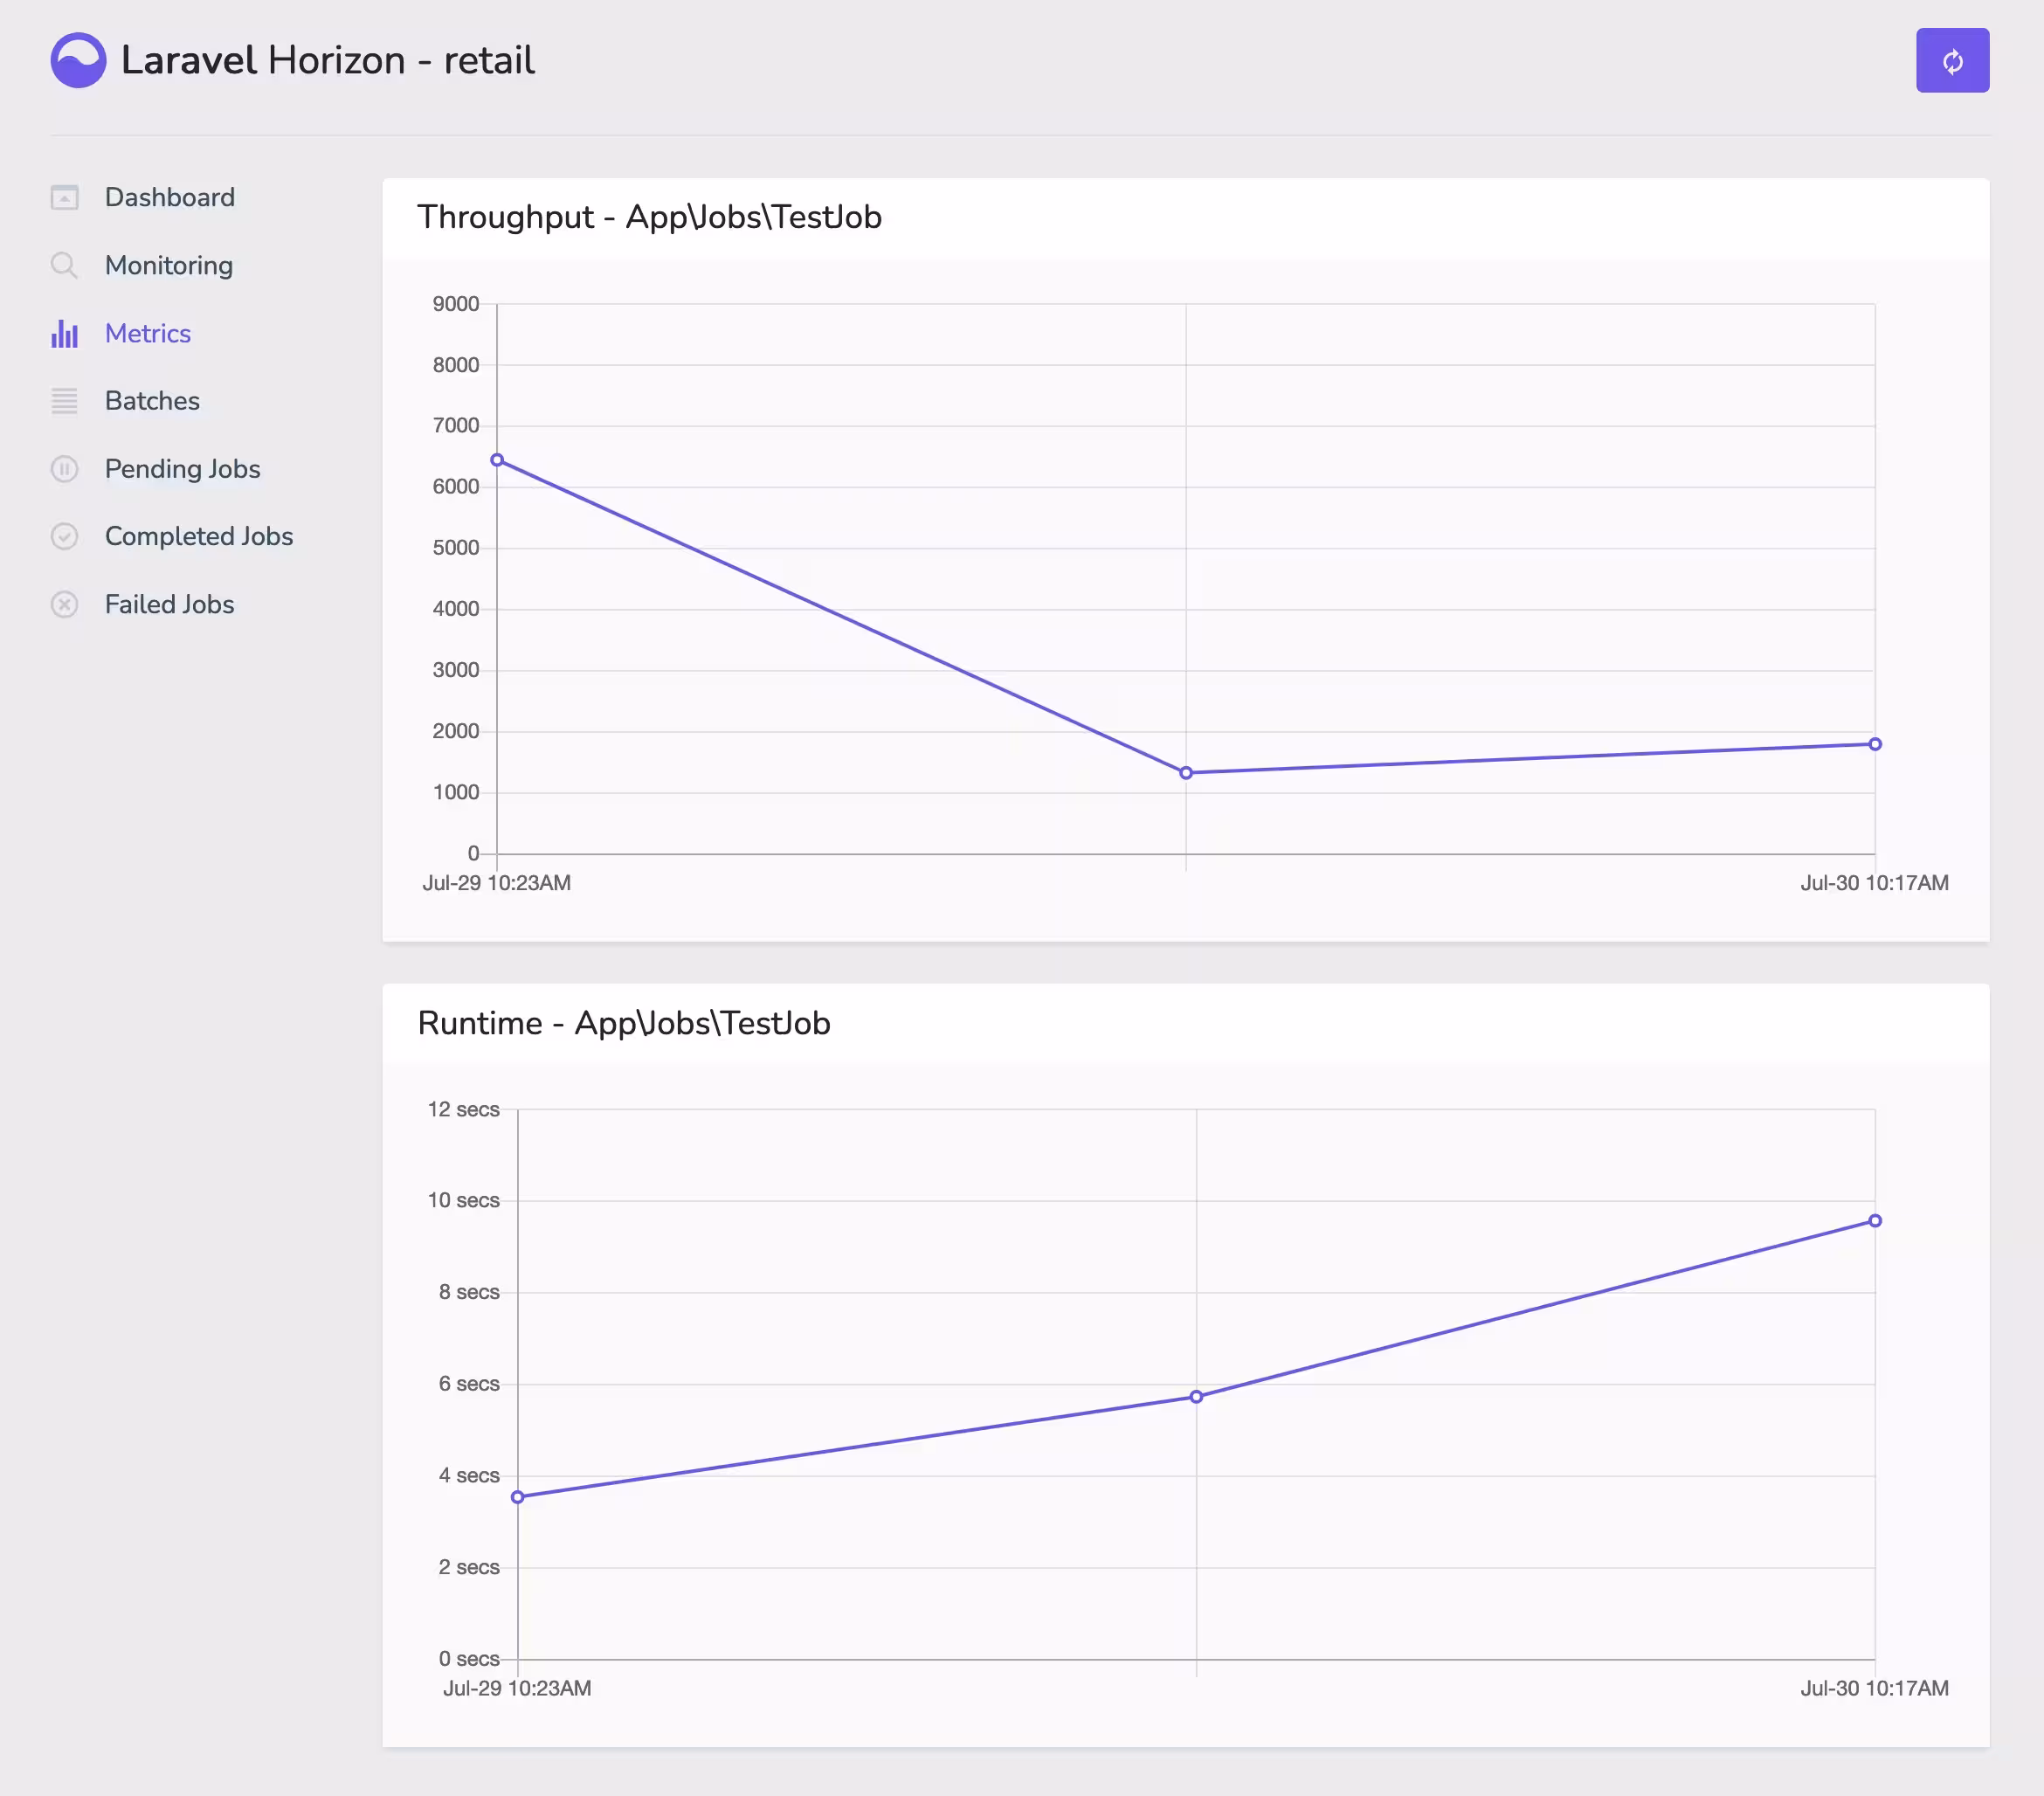View the Pending Jobs list

[182, 469]
